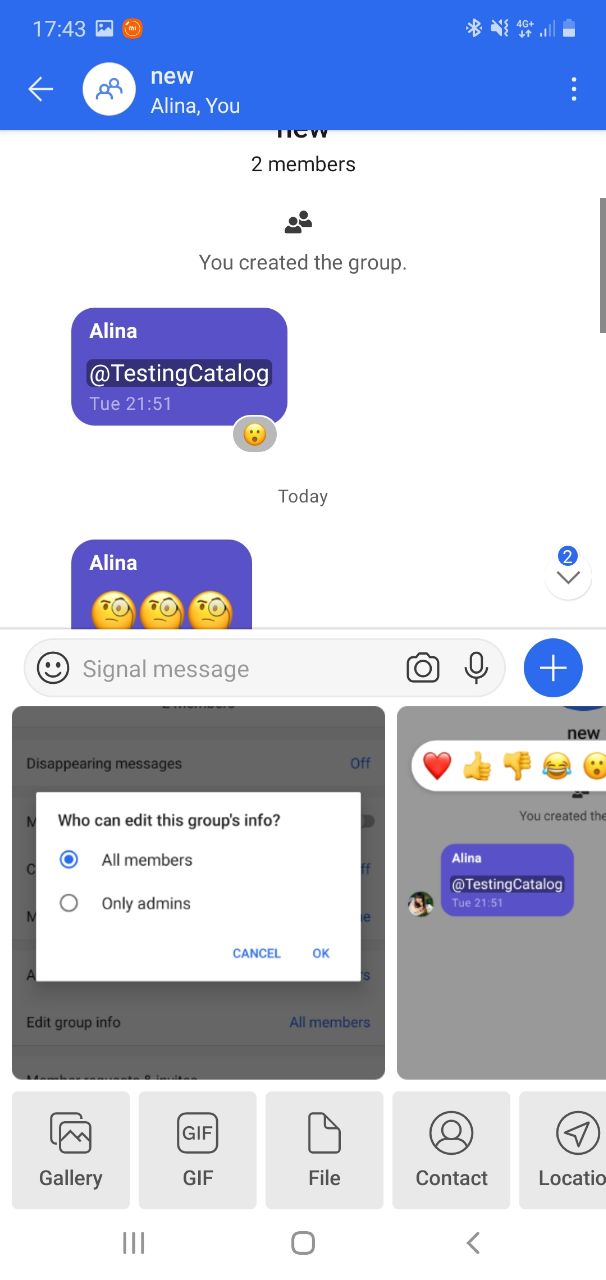Select File attachment option
Screen dimensions: 606x1280
[325, 1150]
